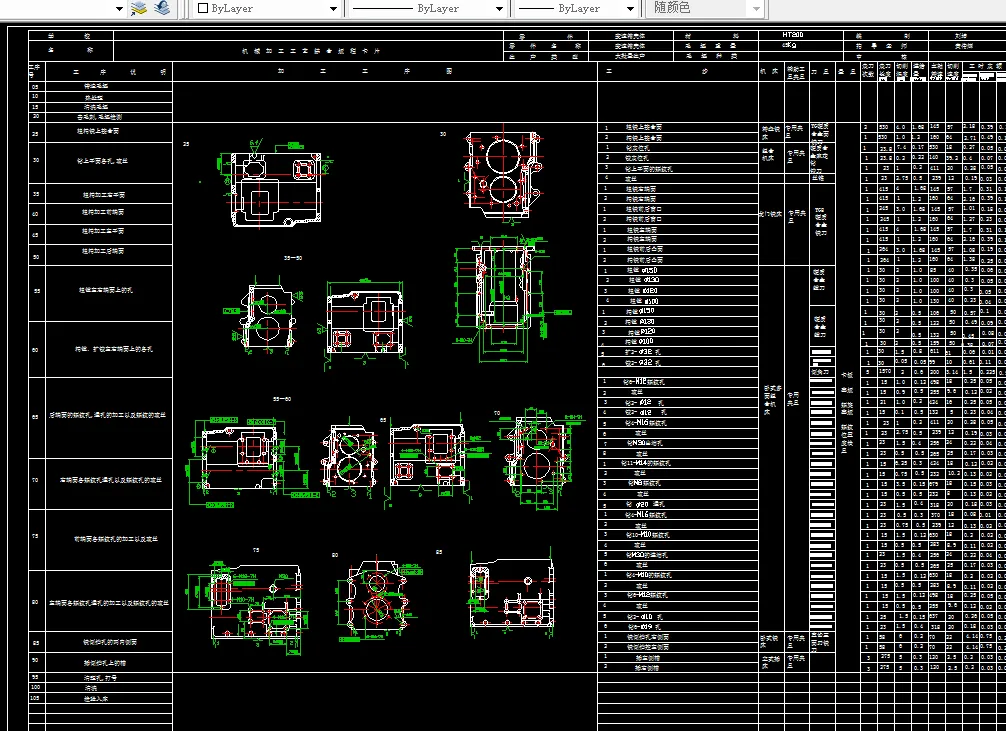Pick the gearbox view labeled 25
This screenshot has height=731, width=1006.
(276, 184)
